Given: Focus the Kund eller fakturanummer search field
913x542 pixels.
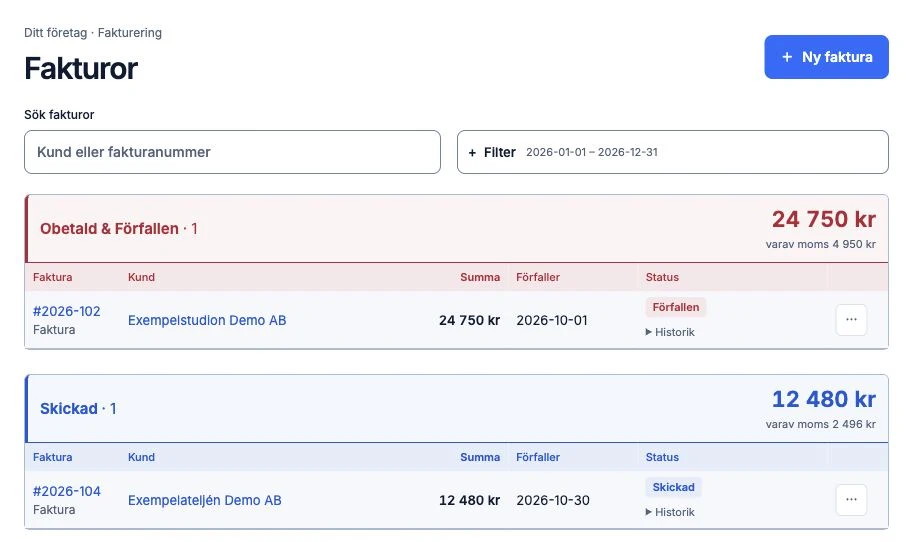Looking at the screenshot, I should coord(232,152).
